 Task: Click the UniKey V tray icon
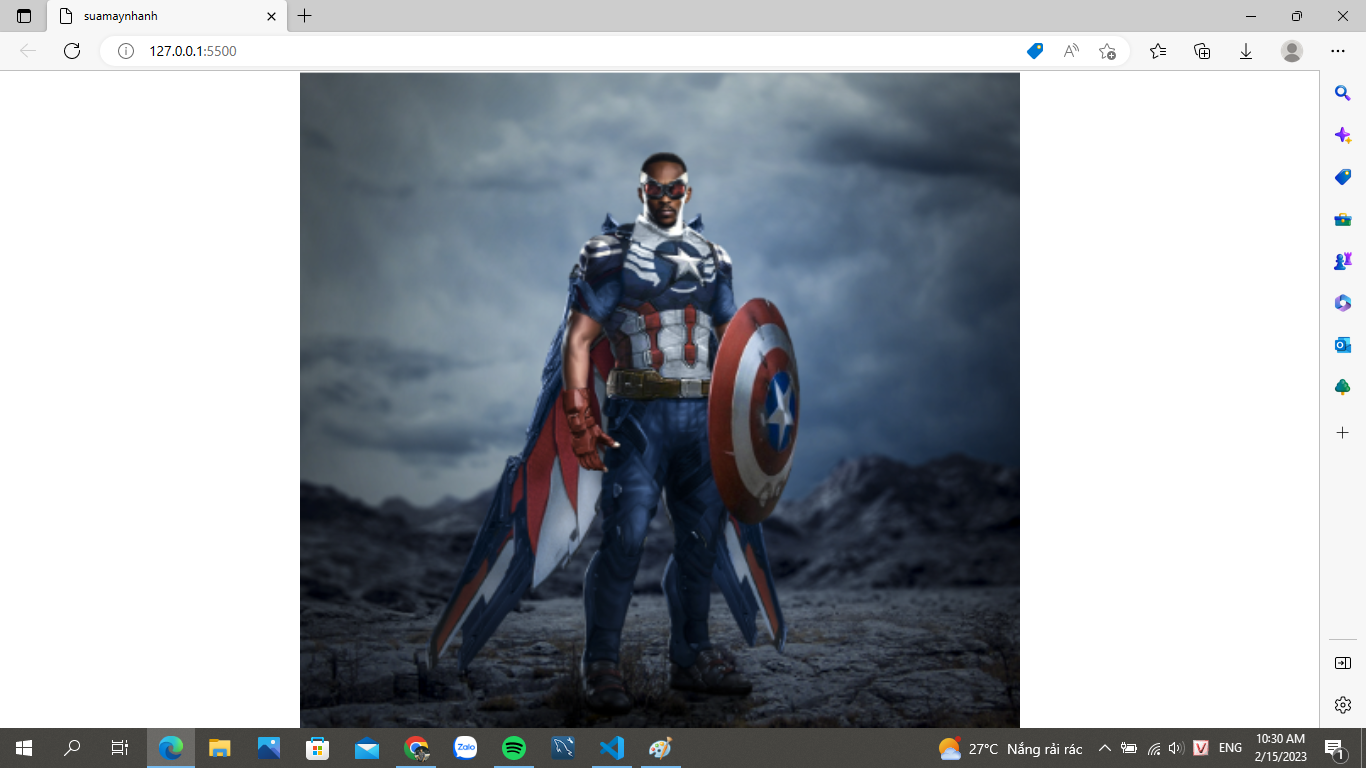point(1202,748)
